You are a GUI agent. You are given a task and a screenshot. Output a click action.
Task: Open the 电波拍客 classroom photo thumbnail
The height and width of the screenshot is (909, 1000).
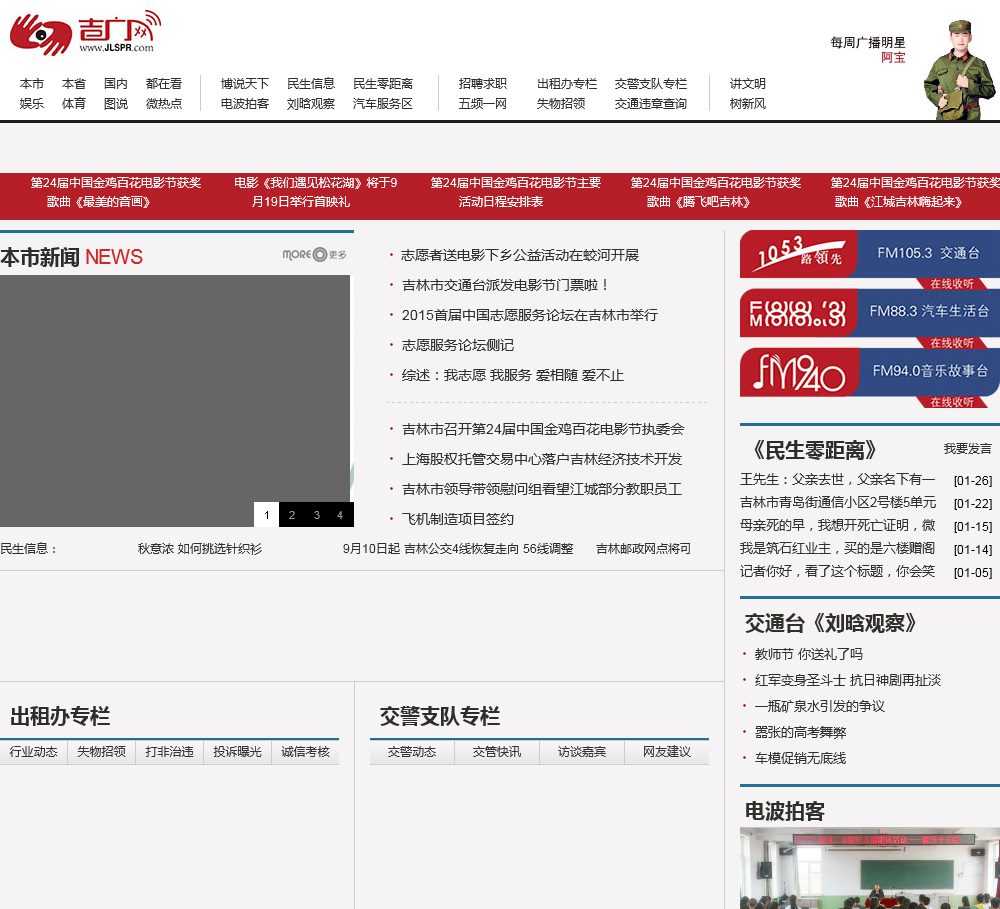click(870, 868)
